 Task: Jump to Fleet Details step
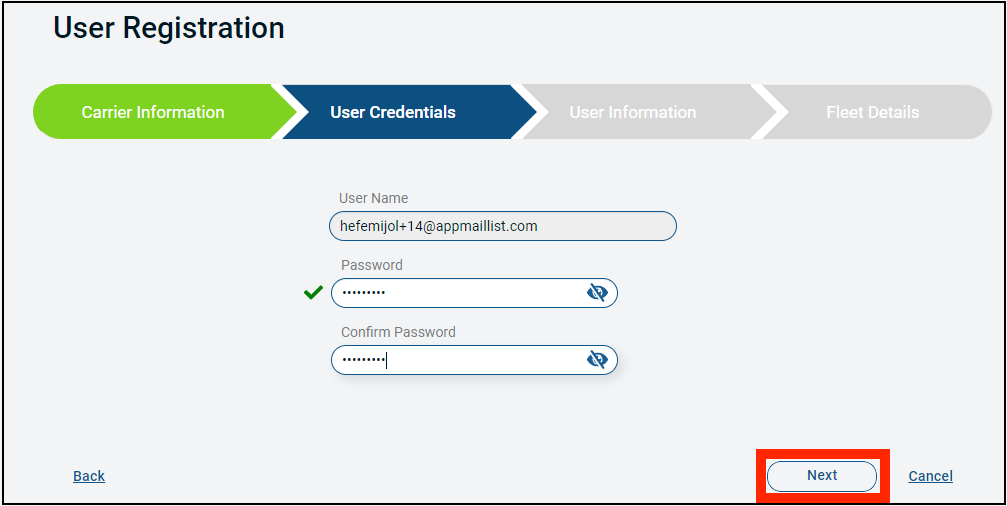point(872,112)
